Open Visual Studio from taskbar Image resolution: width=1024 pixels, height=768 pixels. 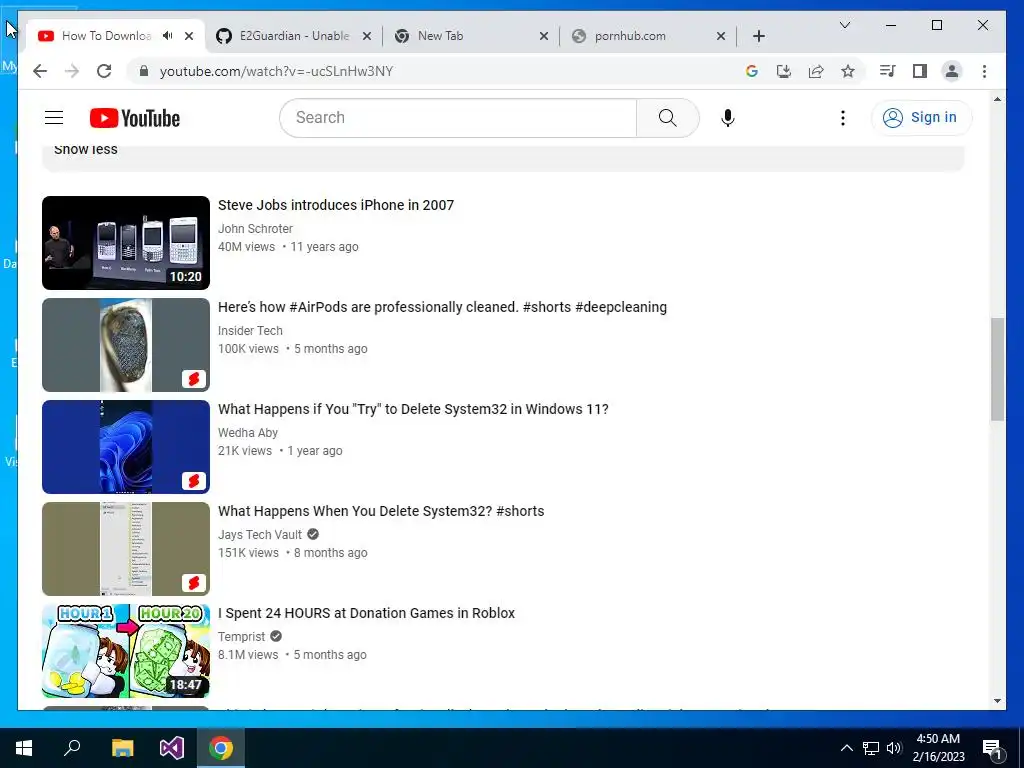pos(172,748)
